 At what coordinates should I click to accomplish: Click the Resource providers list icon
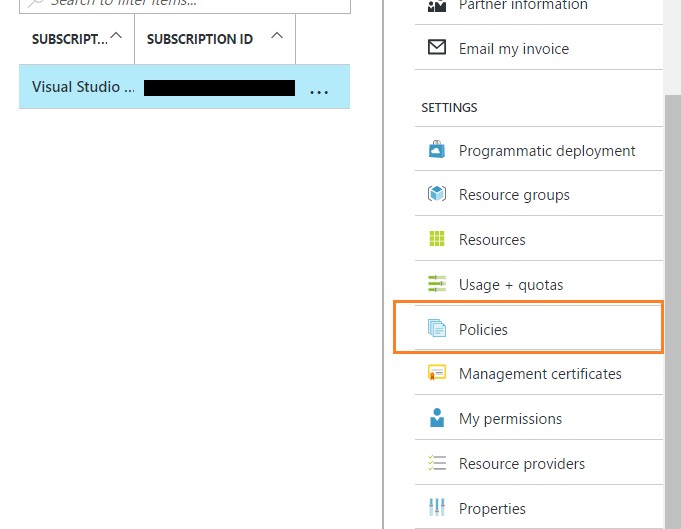pos(436,463)
